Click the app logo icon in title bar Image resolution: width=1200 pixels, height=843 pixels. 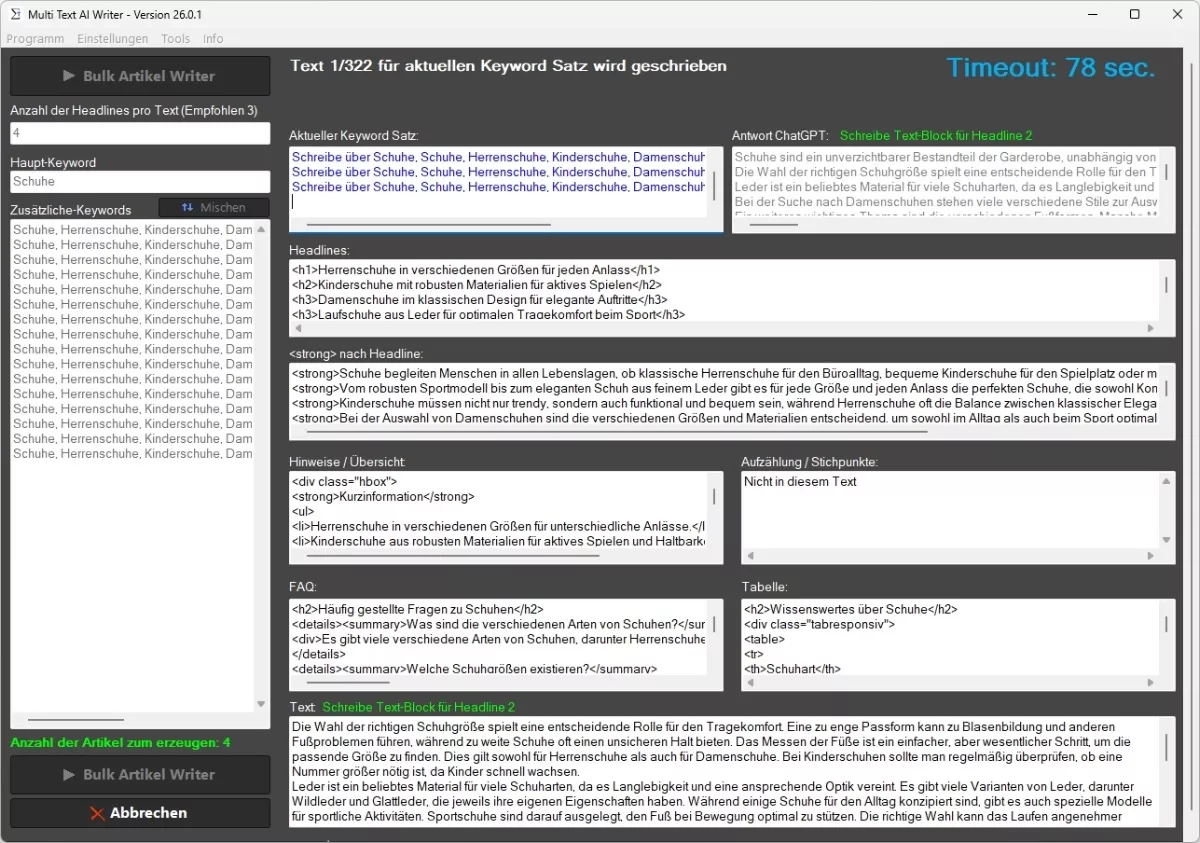[14, 14]
